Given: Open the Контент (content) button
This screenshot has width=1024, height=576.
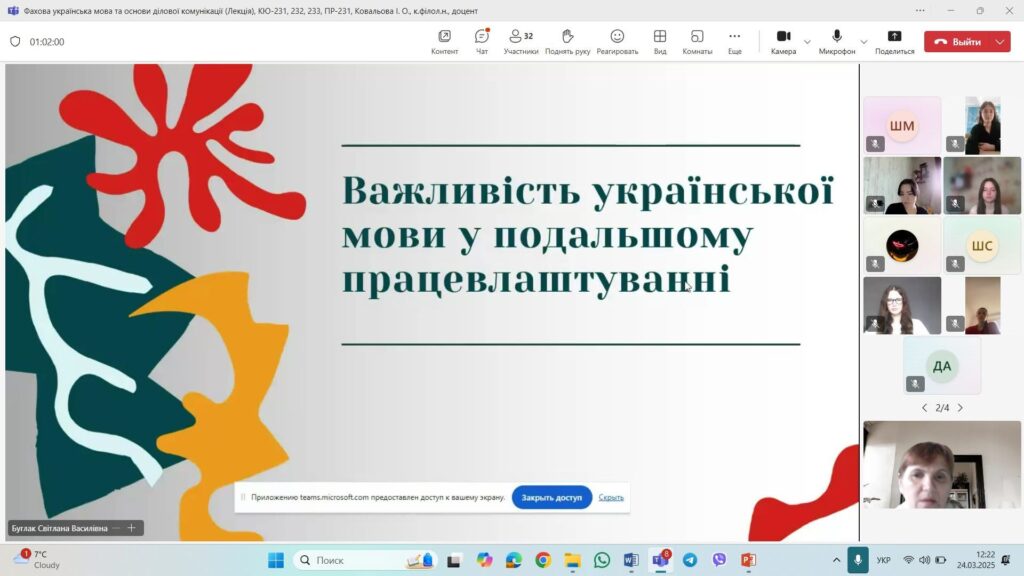Looking at the screenshot, I should [444, 41].
